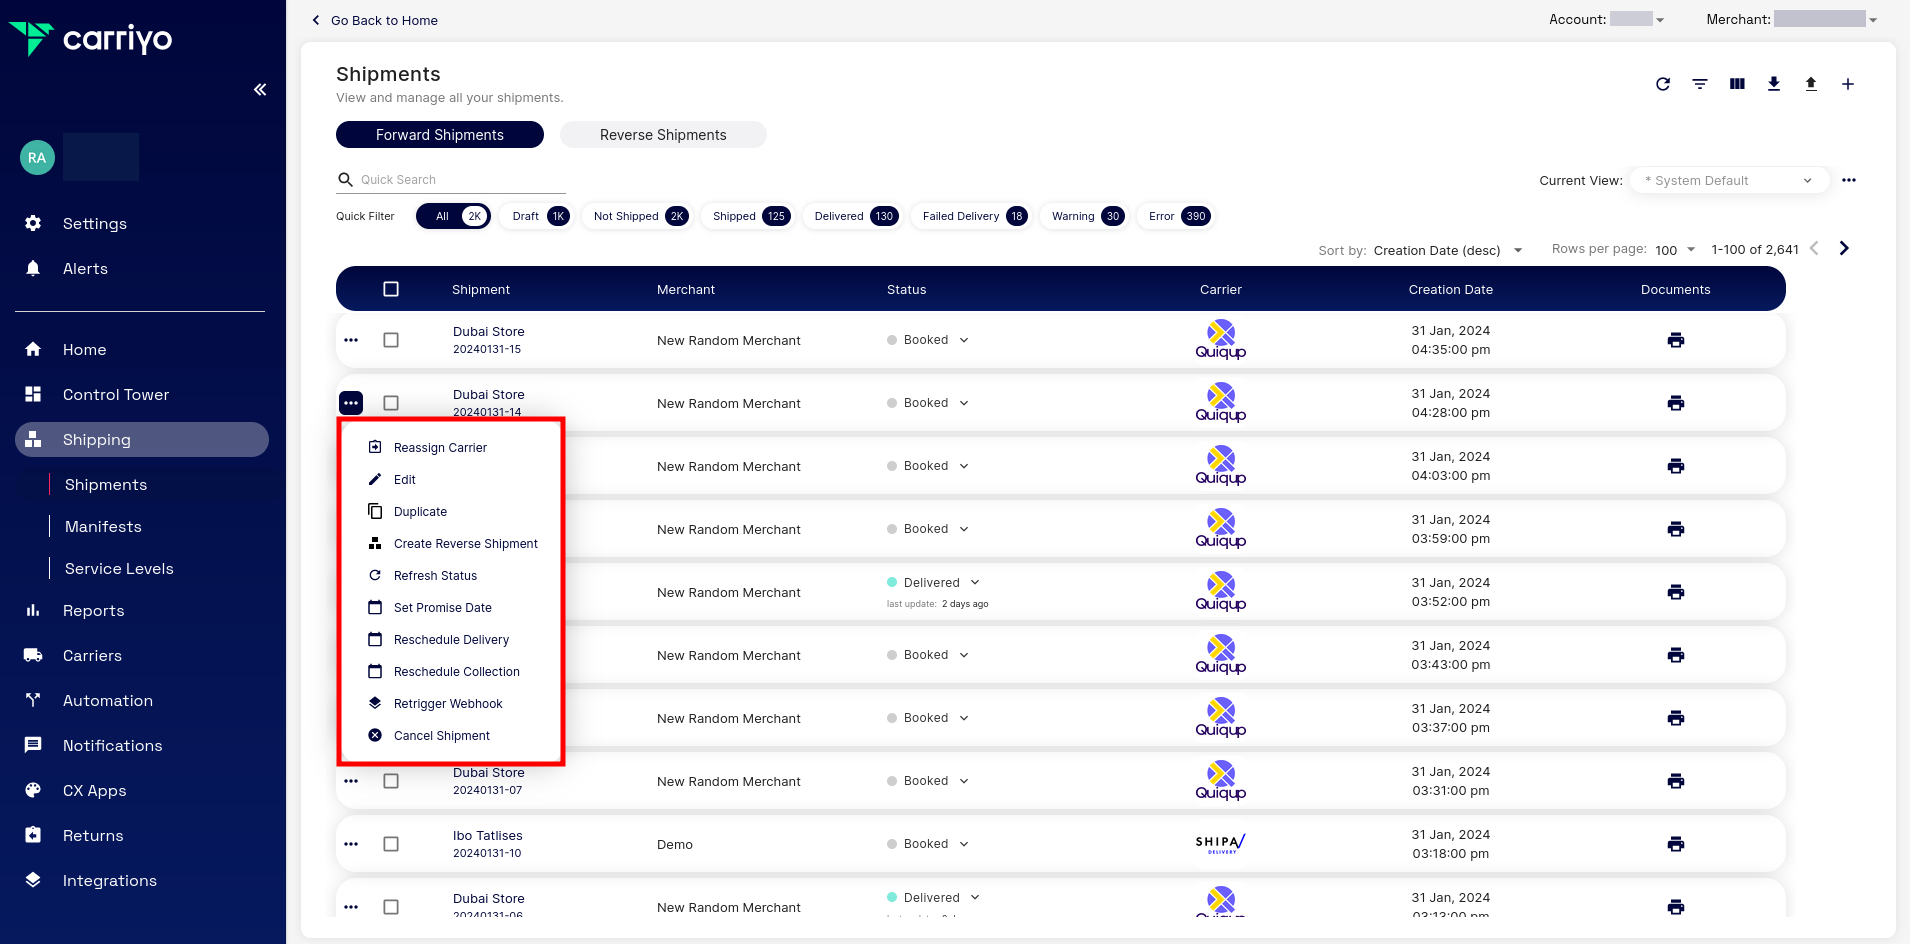Viewport: 1910px width, 944px height.
Task: Switch to the Reverse Shipments tab
Action: (663, 135)
